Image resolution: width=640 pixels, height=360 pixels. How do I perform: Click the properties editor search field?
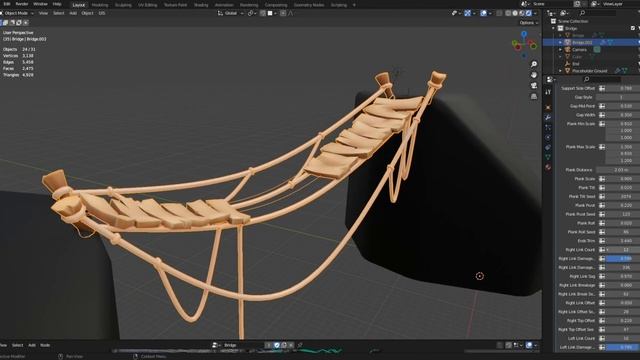tap(602, 79)
